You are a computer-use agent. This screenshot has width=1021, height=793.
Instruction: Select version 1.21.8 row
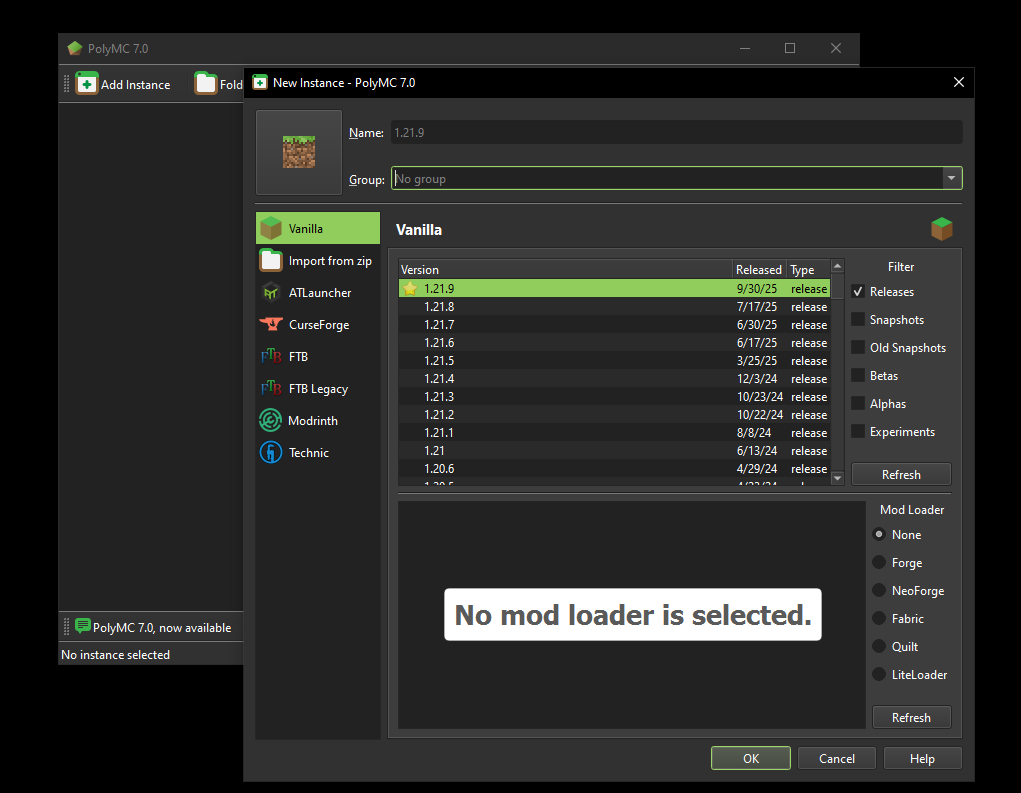pos(614,306)
